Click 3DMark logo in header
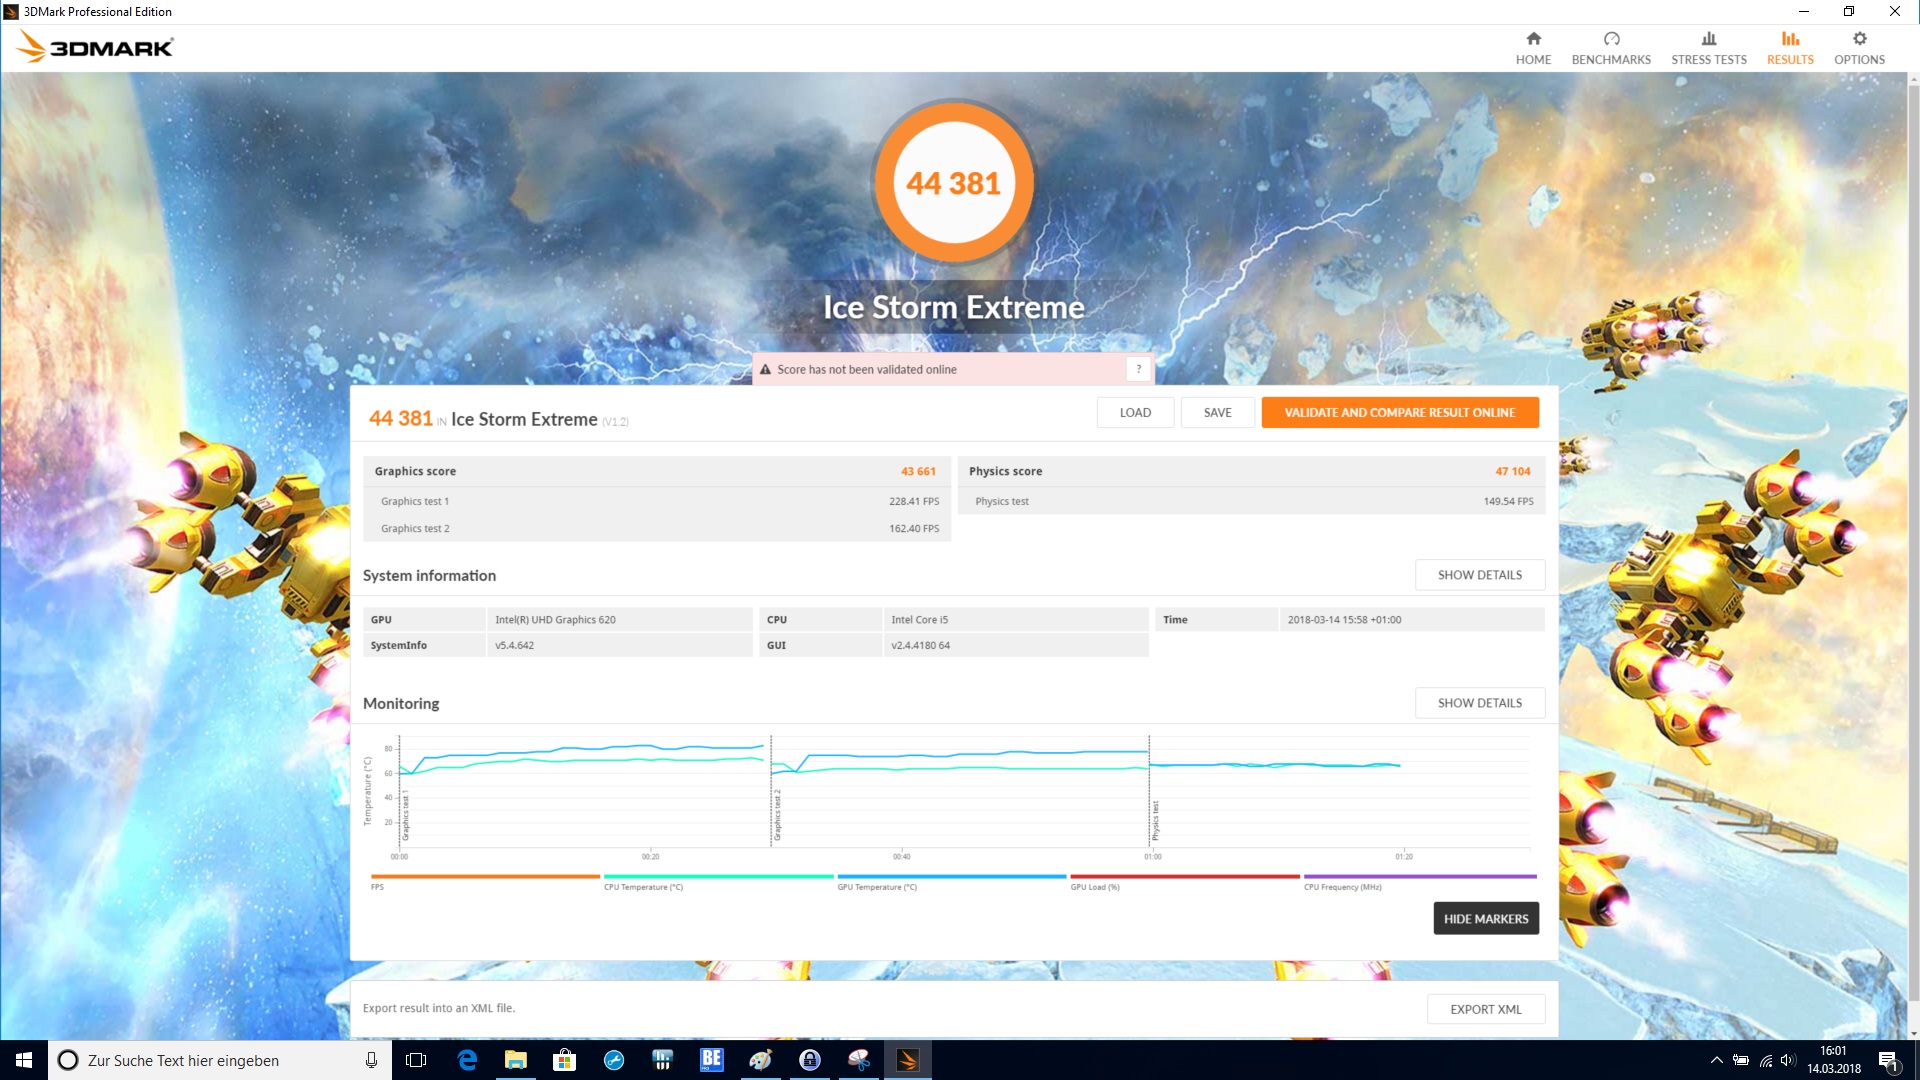This screenshot has height=1080, width=1920. click(x=96, y=47)
